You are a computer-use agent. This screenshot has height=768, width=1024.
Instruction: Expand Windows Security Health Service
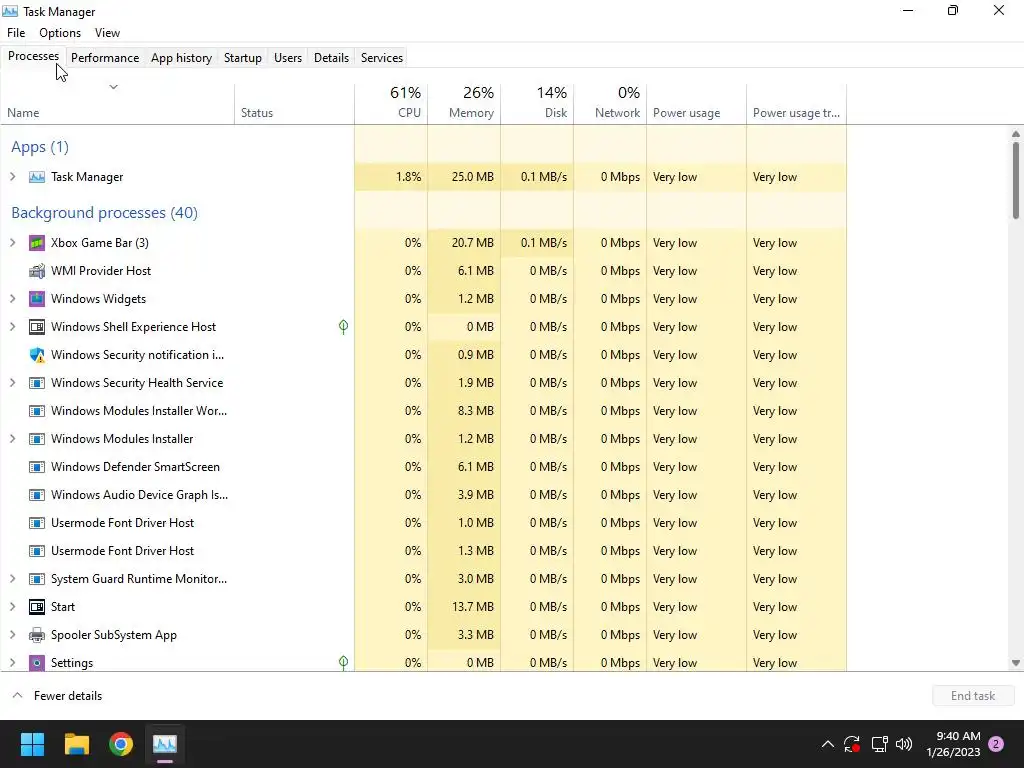(x=12, y=383)
